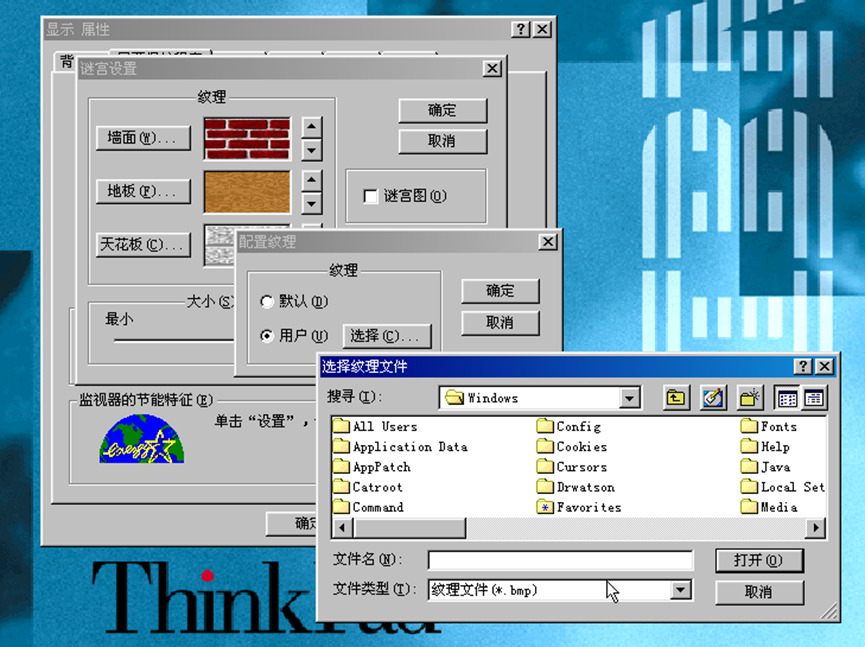This screenshot has width=865, height=647.
Task: Select the Config folder
Action: click(x=569, y=426)
